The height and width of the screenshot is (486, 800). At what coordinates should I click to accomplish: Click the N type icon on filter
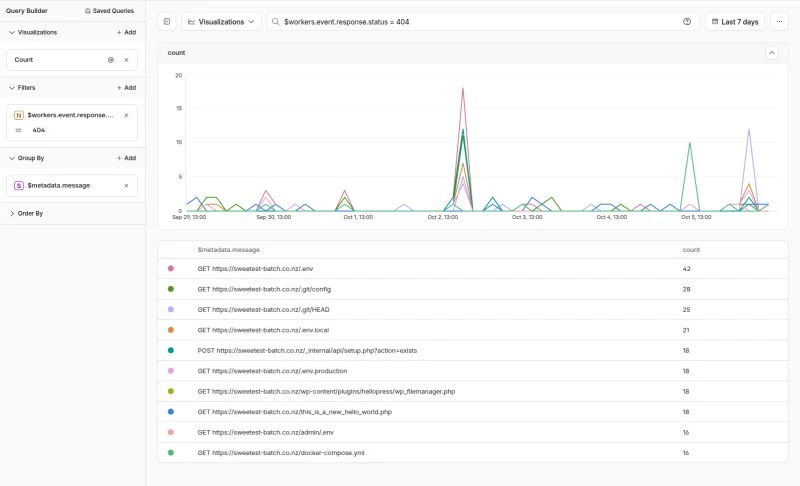click(x=19, y=115)
